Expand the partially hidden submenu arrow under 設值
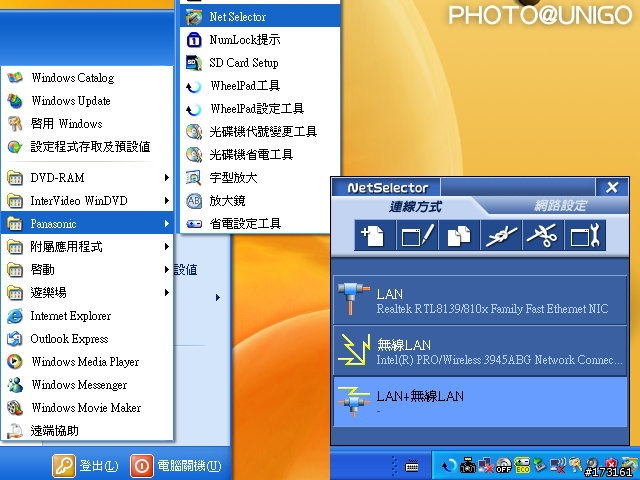The height and width of the screenshot is (480, 640). point(218,298)
